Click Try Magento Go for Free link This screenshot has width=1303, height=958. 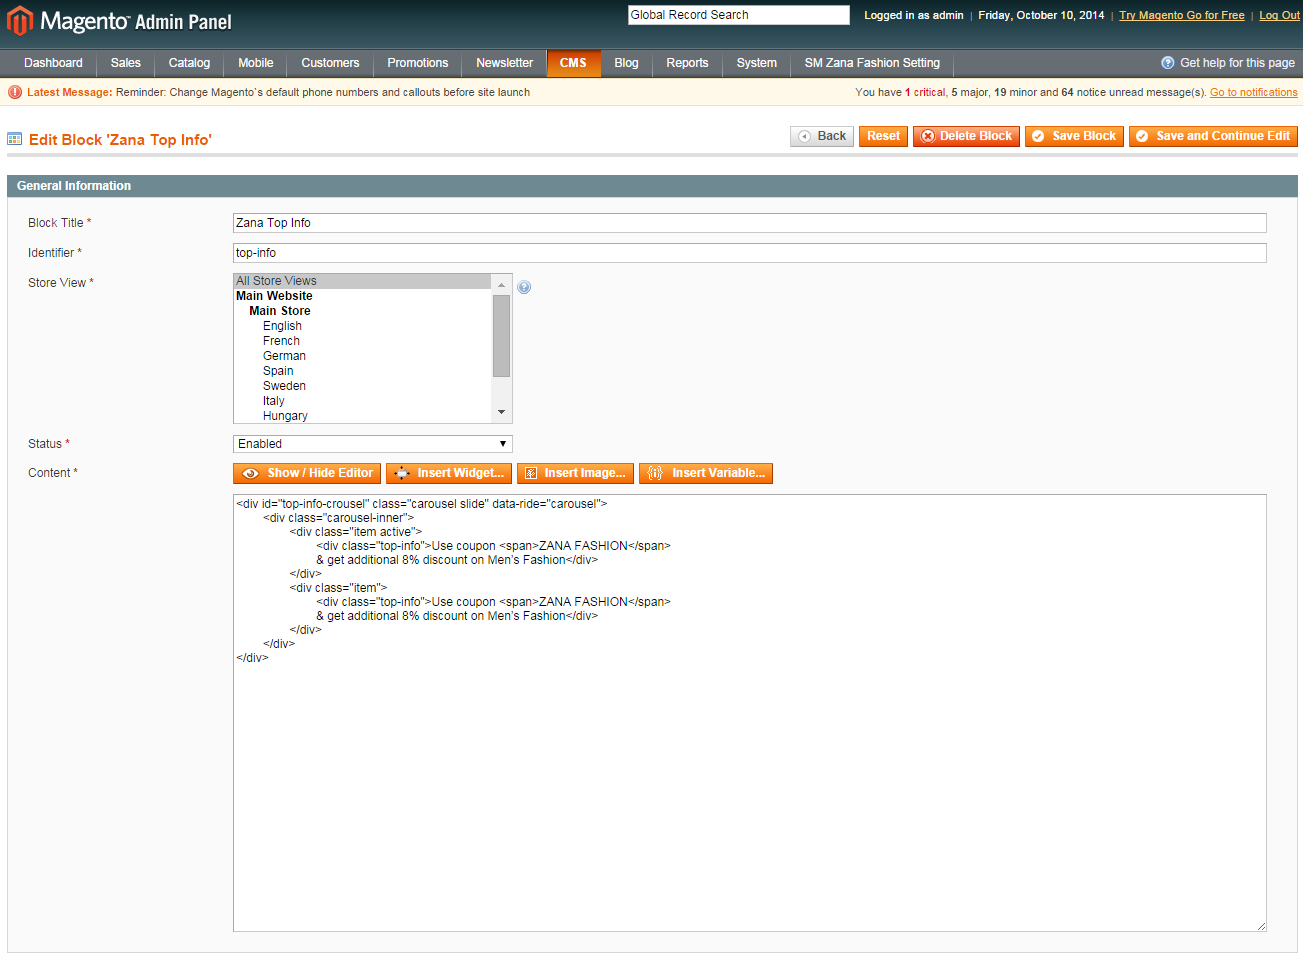1182,15
